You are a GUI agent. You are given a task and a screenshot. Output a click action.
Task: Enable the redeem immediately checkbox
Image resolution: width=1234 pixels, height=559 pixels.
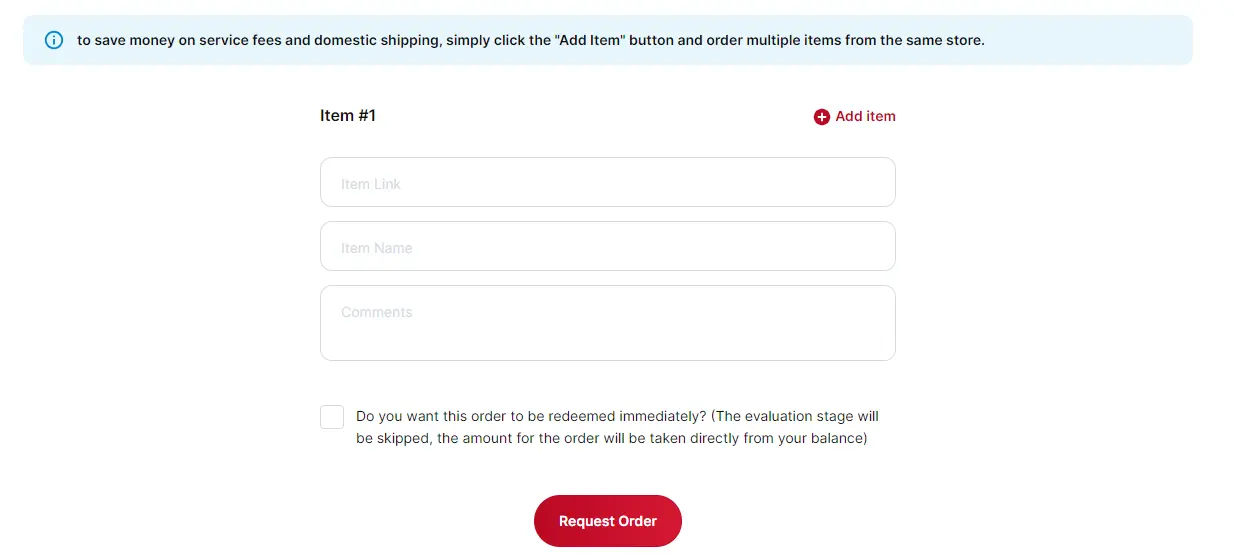pos(332,417)
